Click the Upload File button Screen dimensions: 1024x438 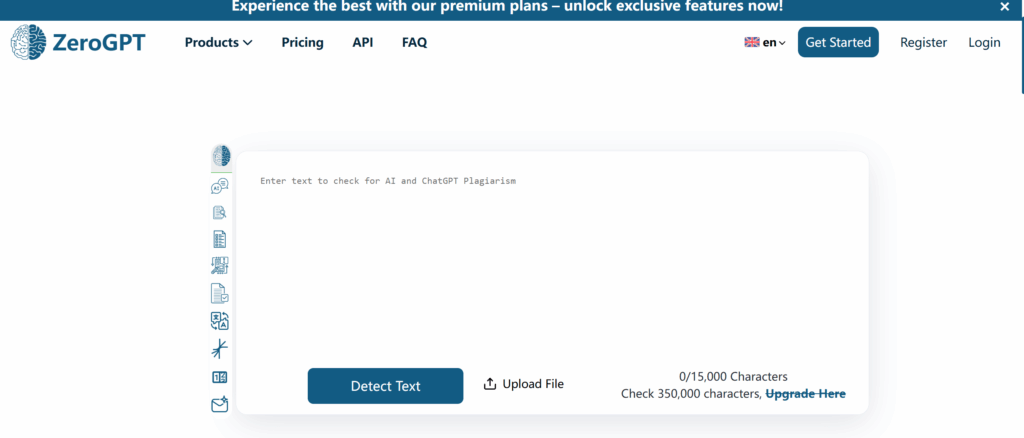524,384
